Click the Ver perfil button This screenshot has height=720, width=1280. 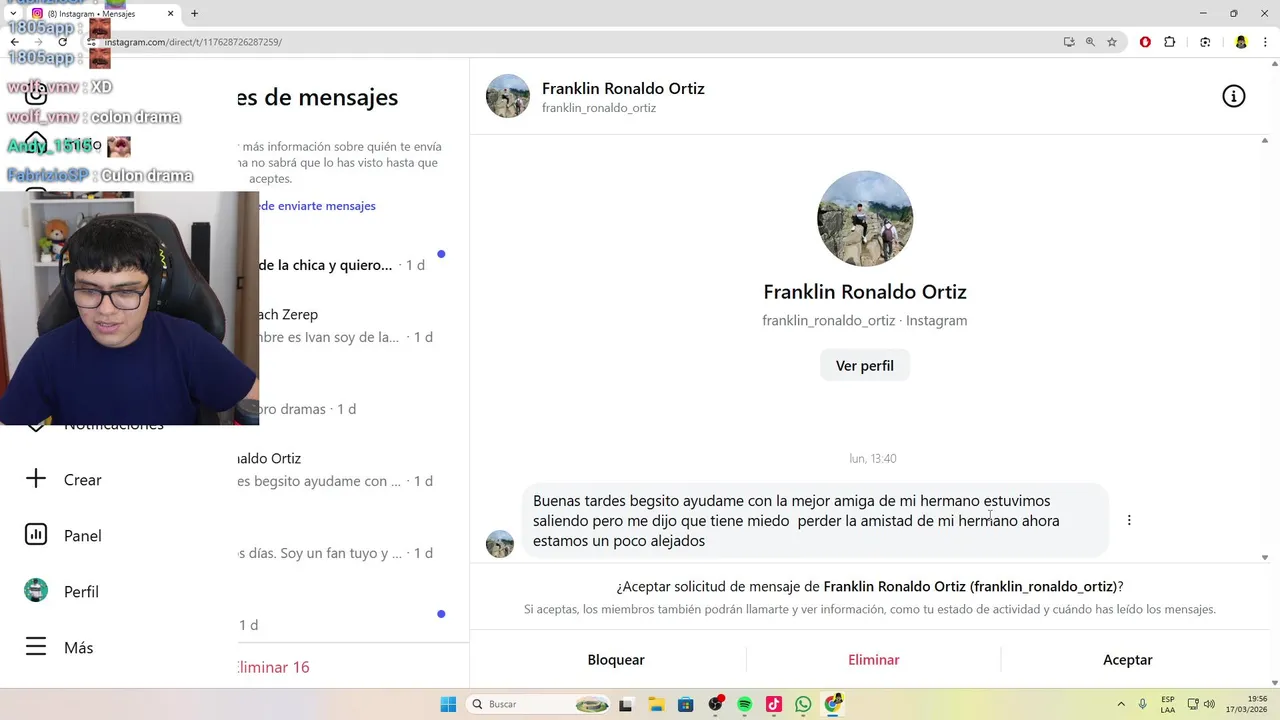coord(865,365)
